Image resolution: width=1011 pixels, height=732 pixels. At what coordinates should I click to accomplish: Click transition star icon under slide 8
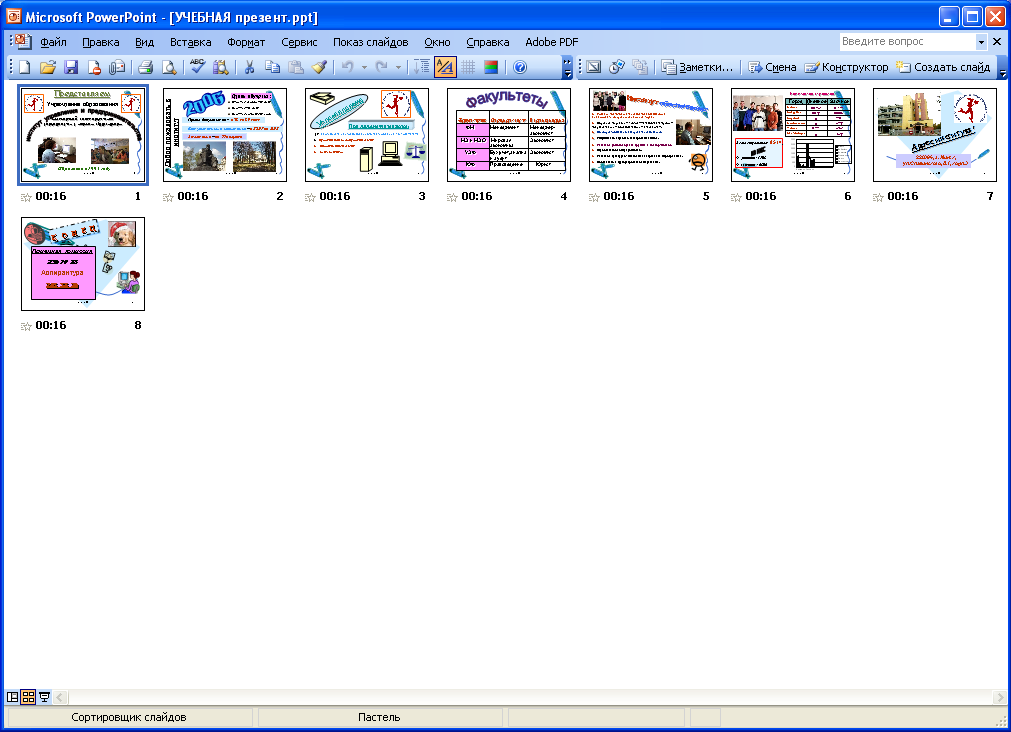[26, 326]
